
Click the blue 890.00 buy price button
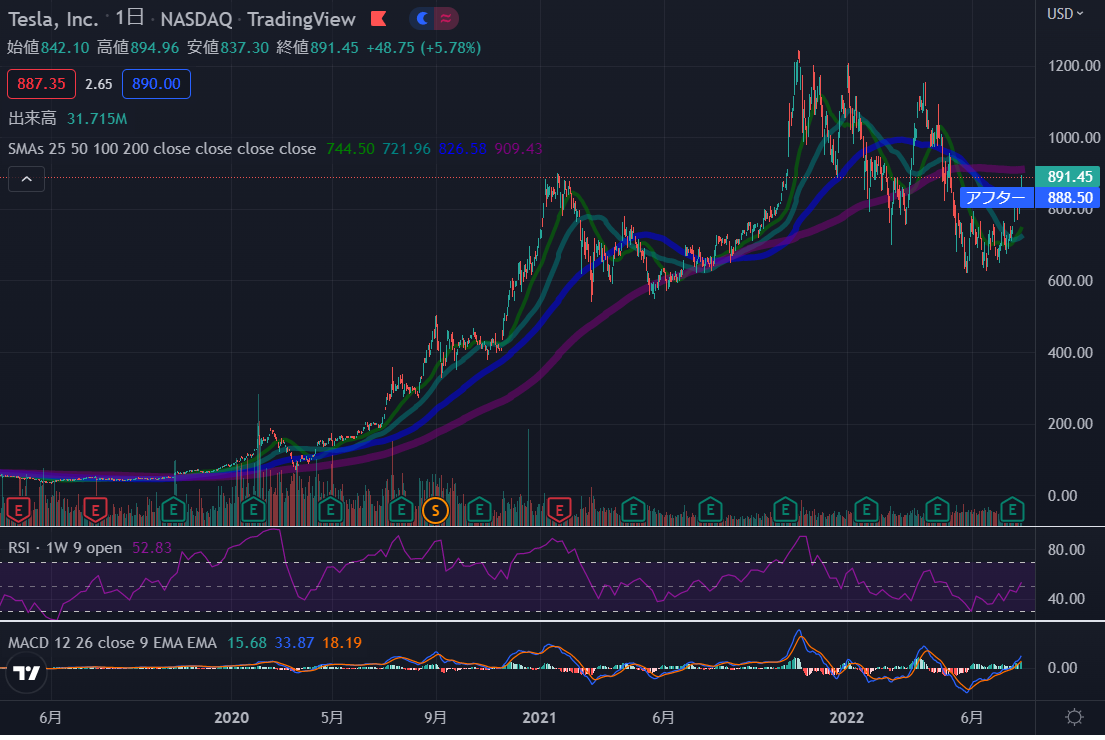coord(156,84)
